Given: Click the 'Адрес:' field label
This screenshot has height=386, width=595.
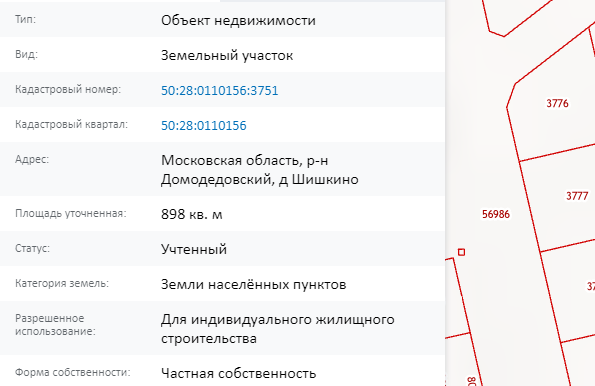Looking at the screenshot, I should tap(32, 159).
